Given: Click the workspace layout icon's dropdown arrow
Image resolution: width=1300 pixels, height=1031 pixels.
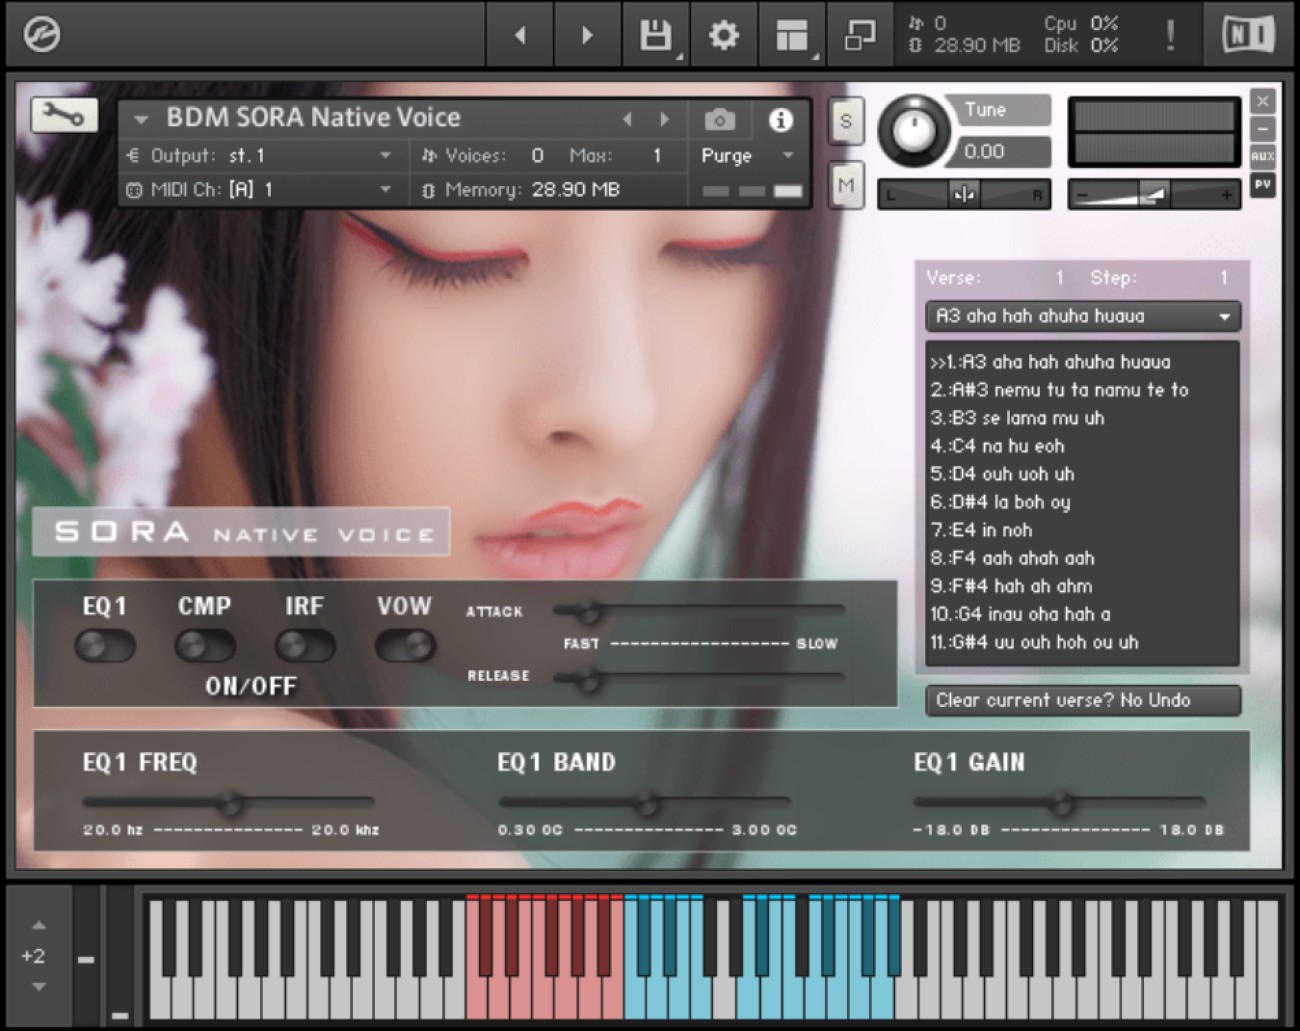Looking at the screenshot, I should click(816, 57).
